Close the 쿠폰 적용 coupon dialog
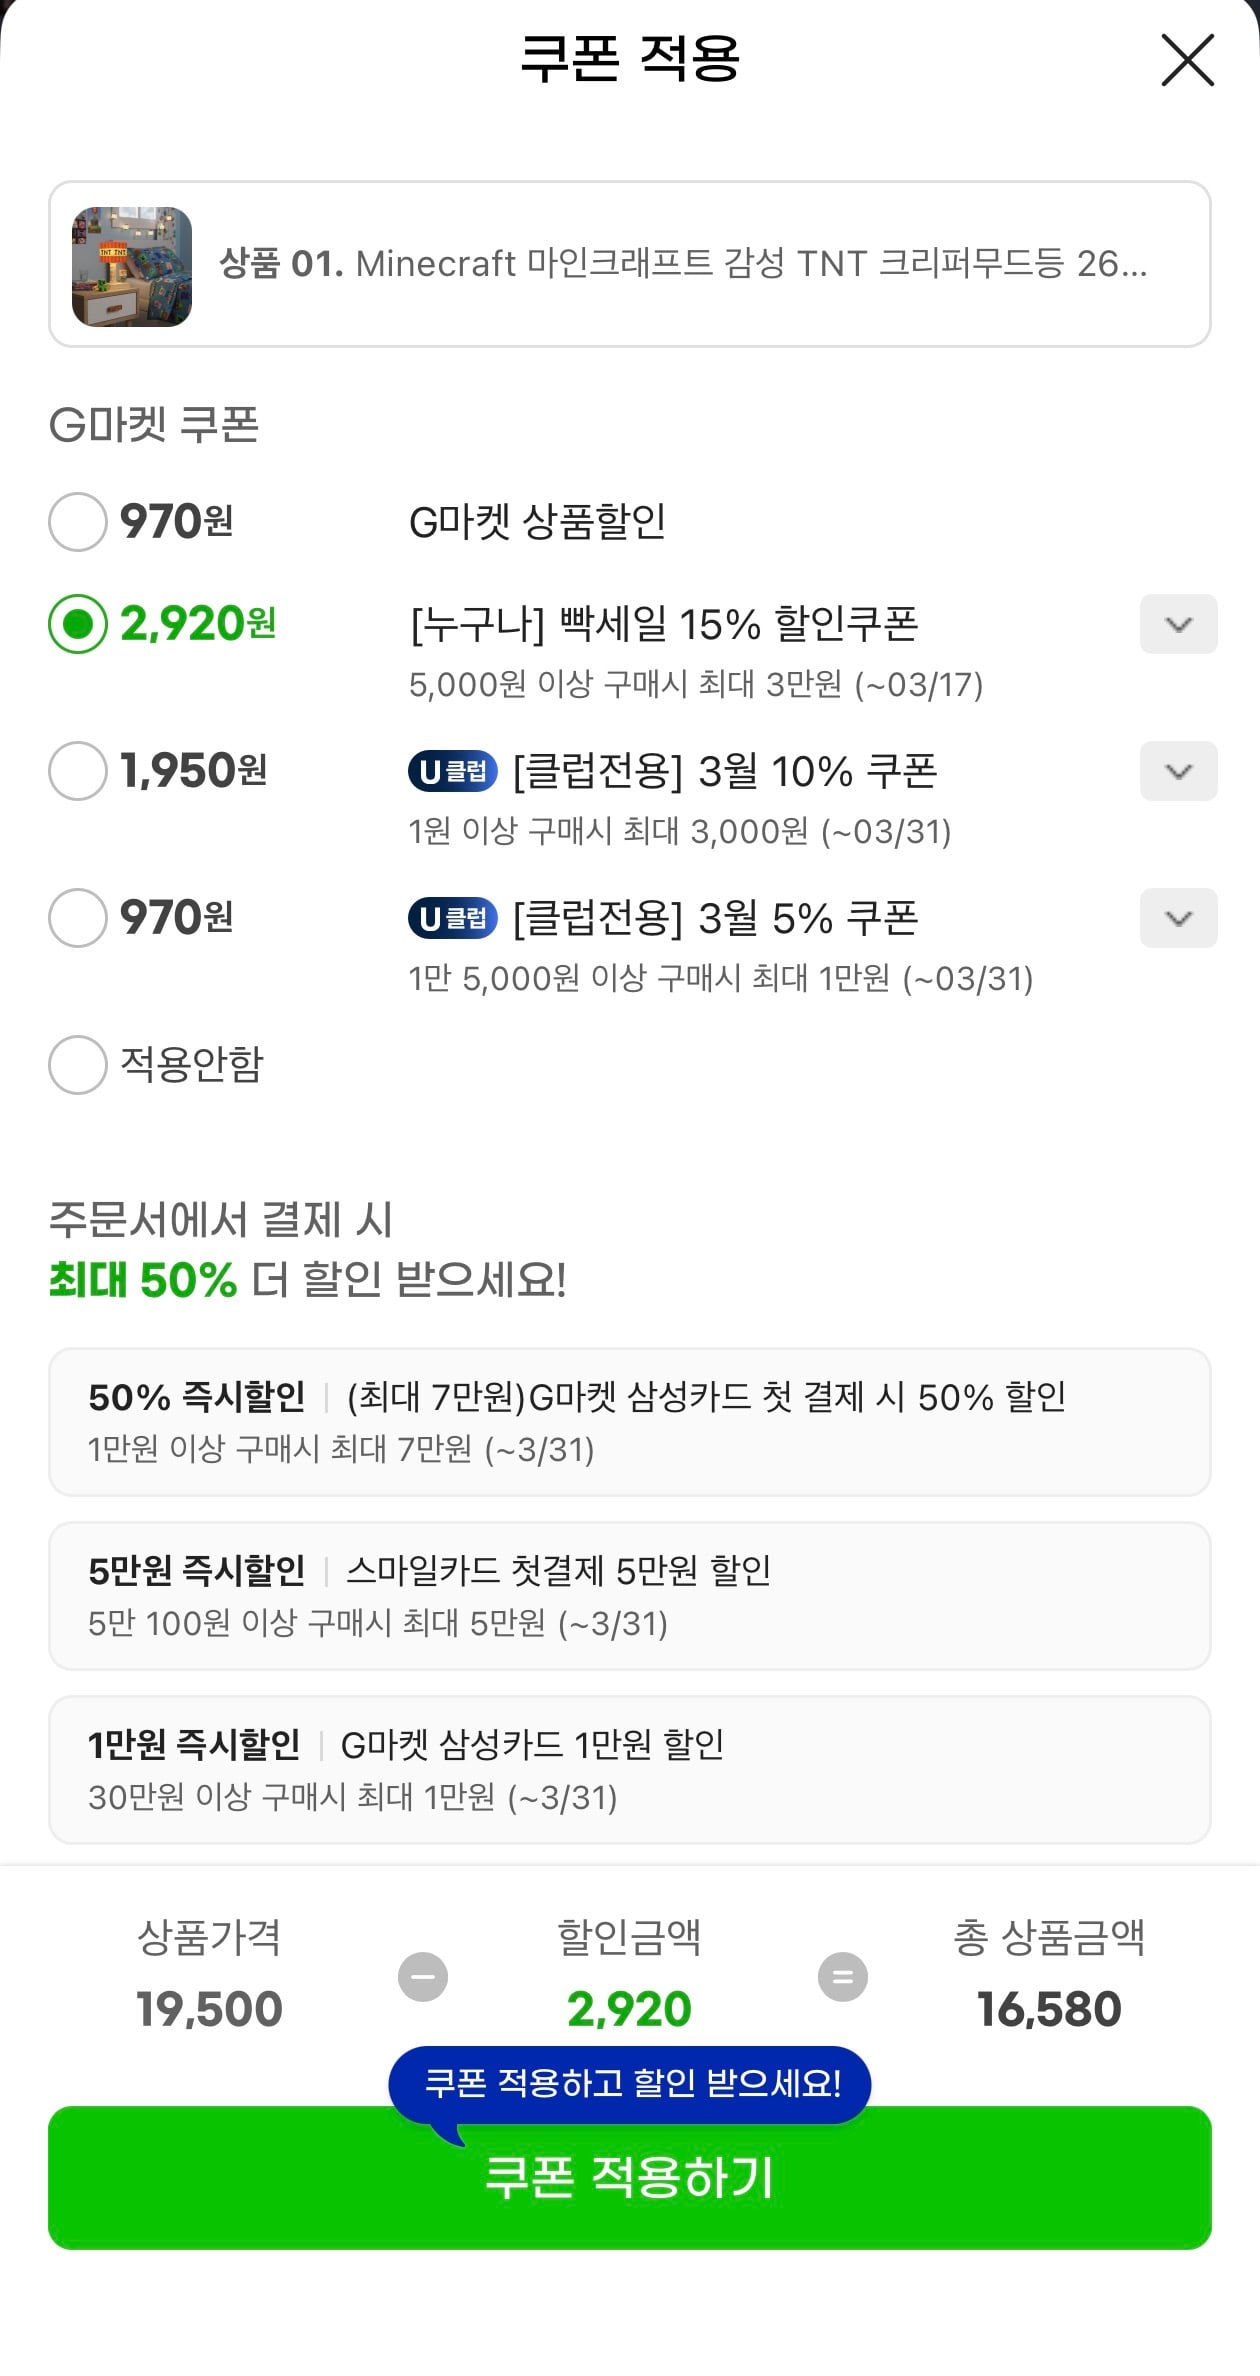 point(1187,60)
